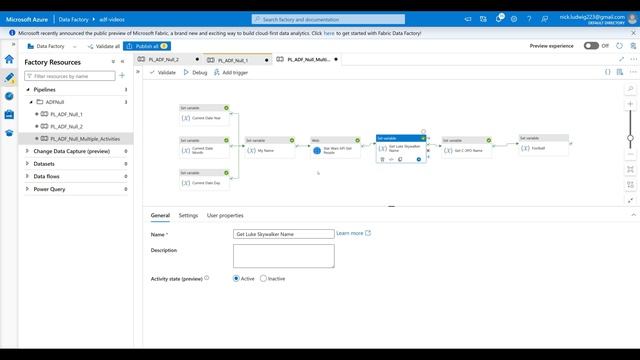
Task: Click the Add trigger button
Action: pos(231,72)
